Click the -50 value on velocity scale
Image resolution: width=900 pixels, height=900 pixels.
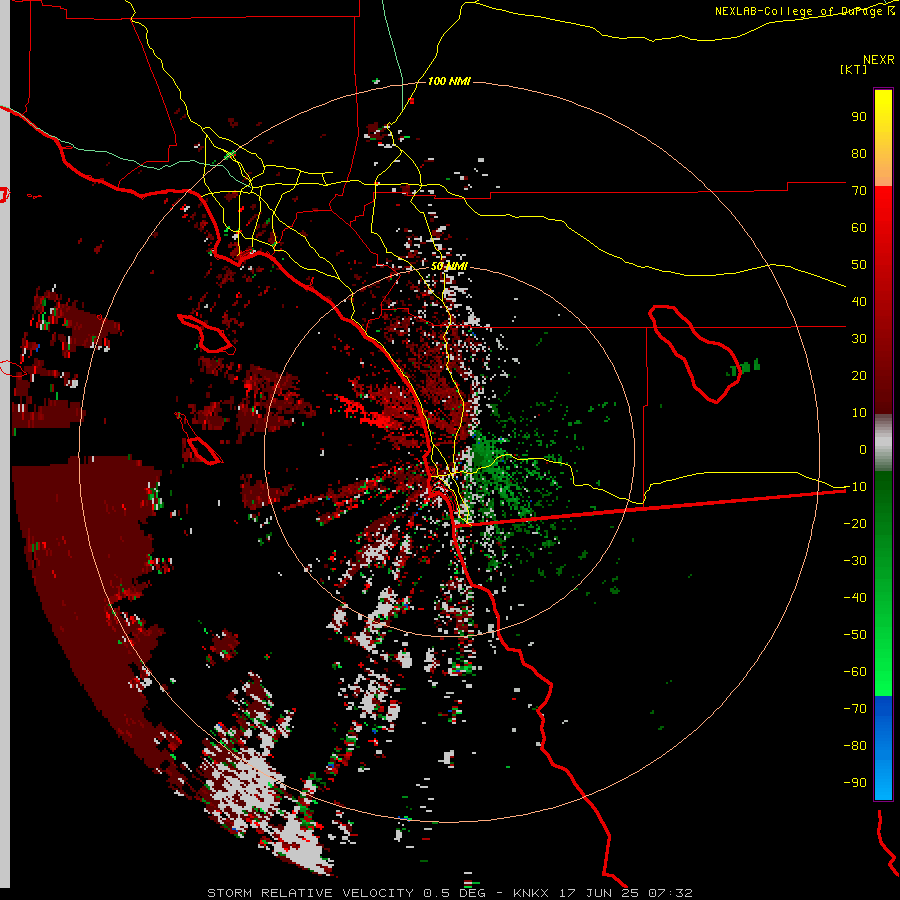tap(855, 635)
